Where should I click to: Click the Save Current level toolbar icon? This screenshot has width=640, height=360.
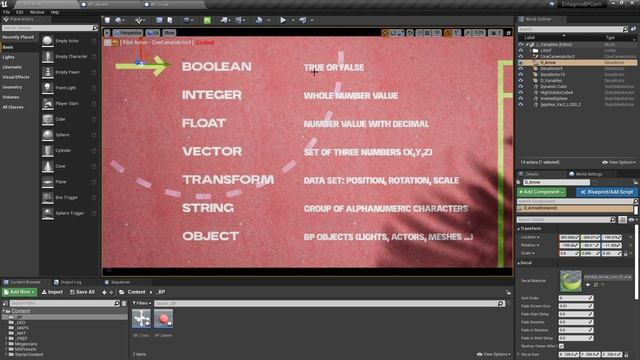[107, 20]
